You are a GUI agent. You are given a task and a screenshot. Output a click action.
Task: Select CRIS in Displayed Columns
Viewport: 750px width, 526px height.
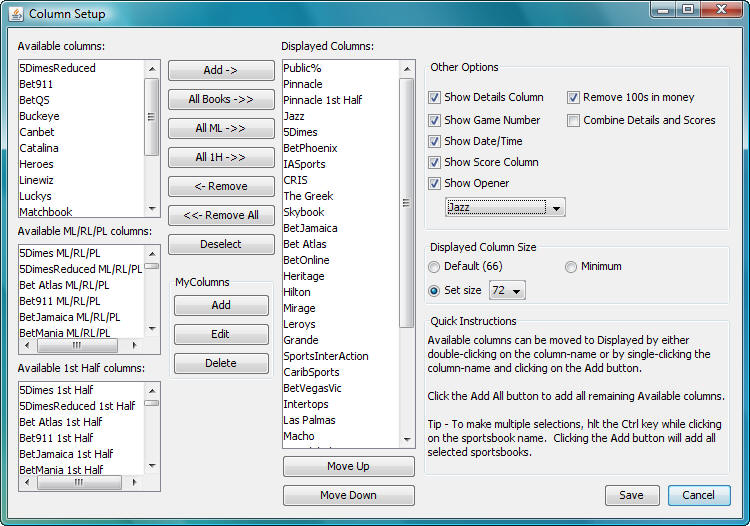click(x=341, y=180)
